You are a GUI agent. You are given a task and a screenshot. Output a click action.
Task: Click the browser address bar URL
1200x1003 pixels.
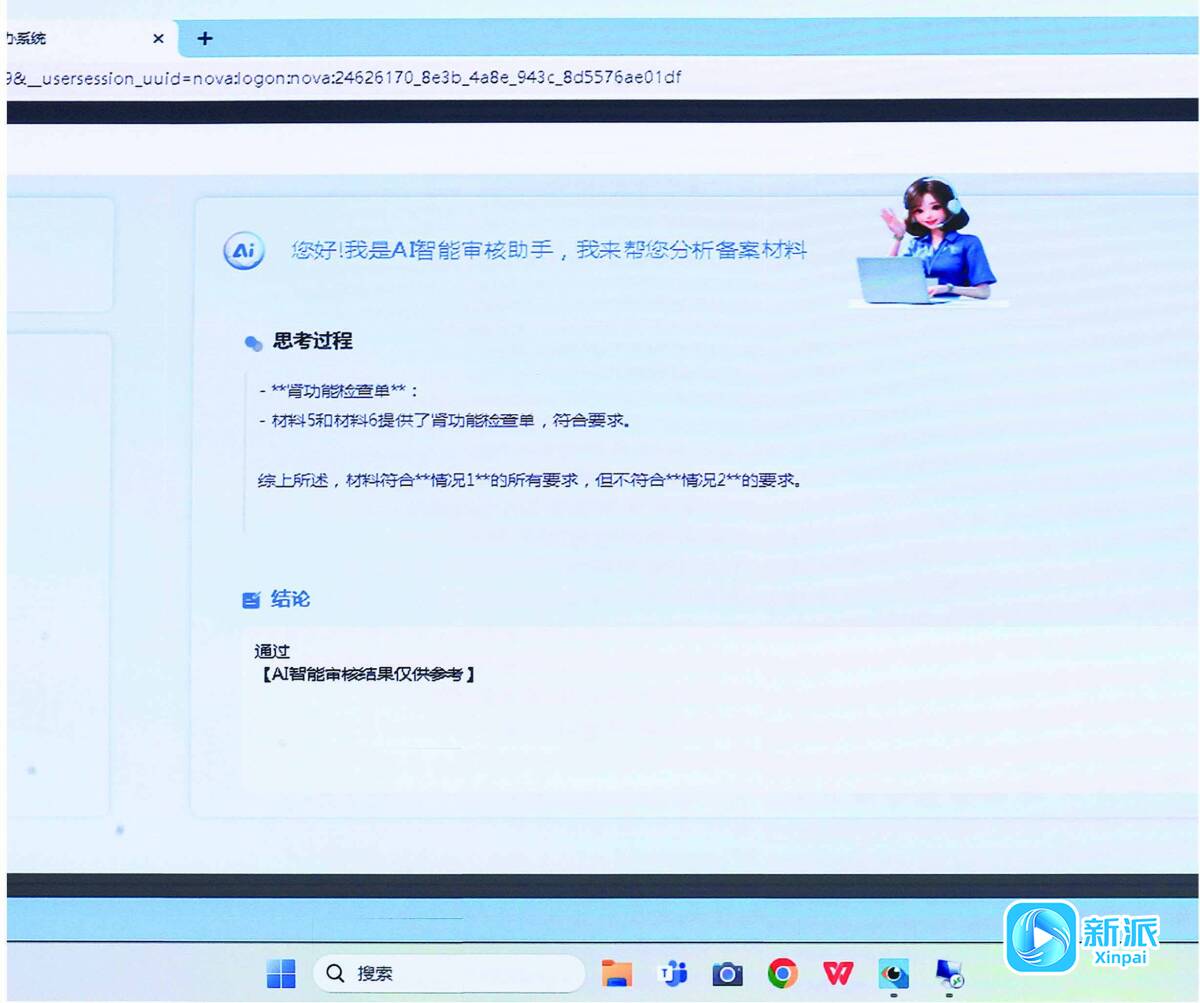(345, 77)
